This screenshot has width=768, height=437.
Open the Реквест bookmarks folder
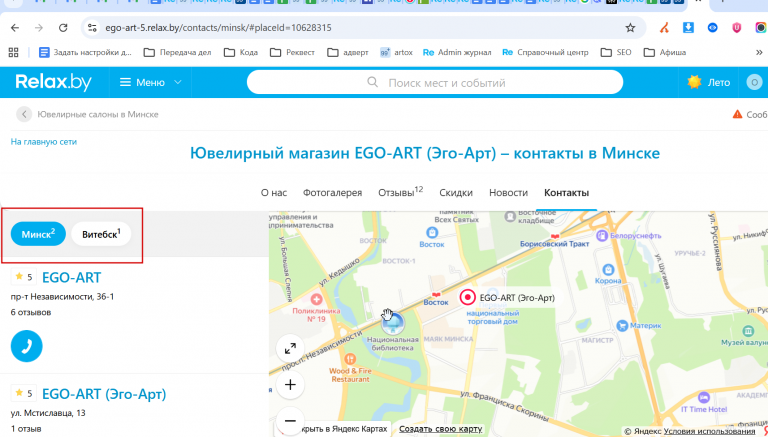coord(292,52)
